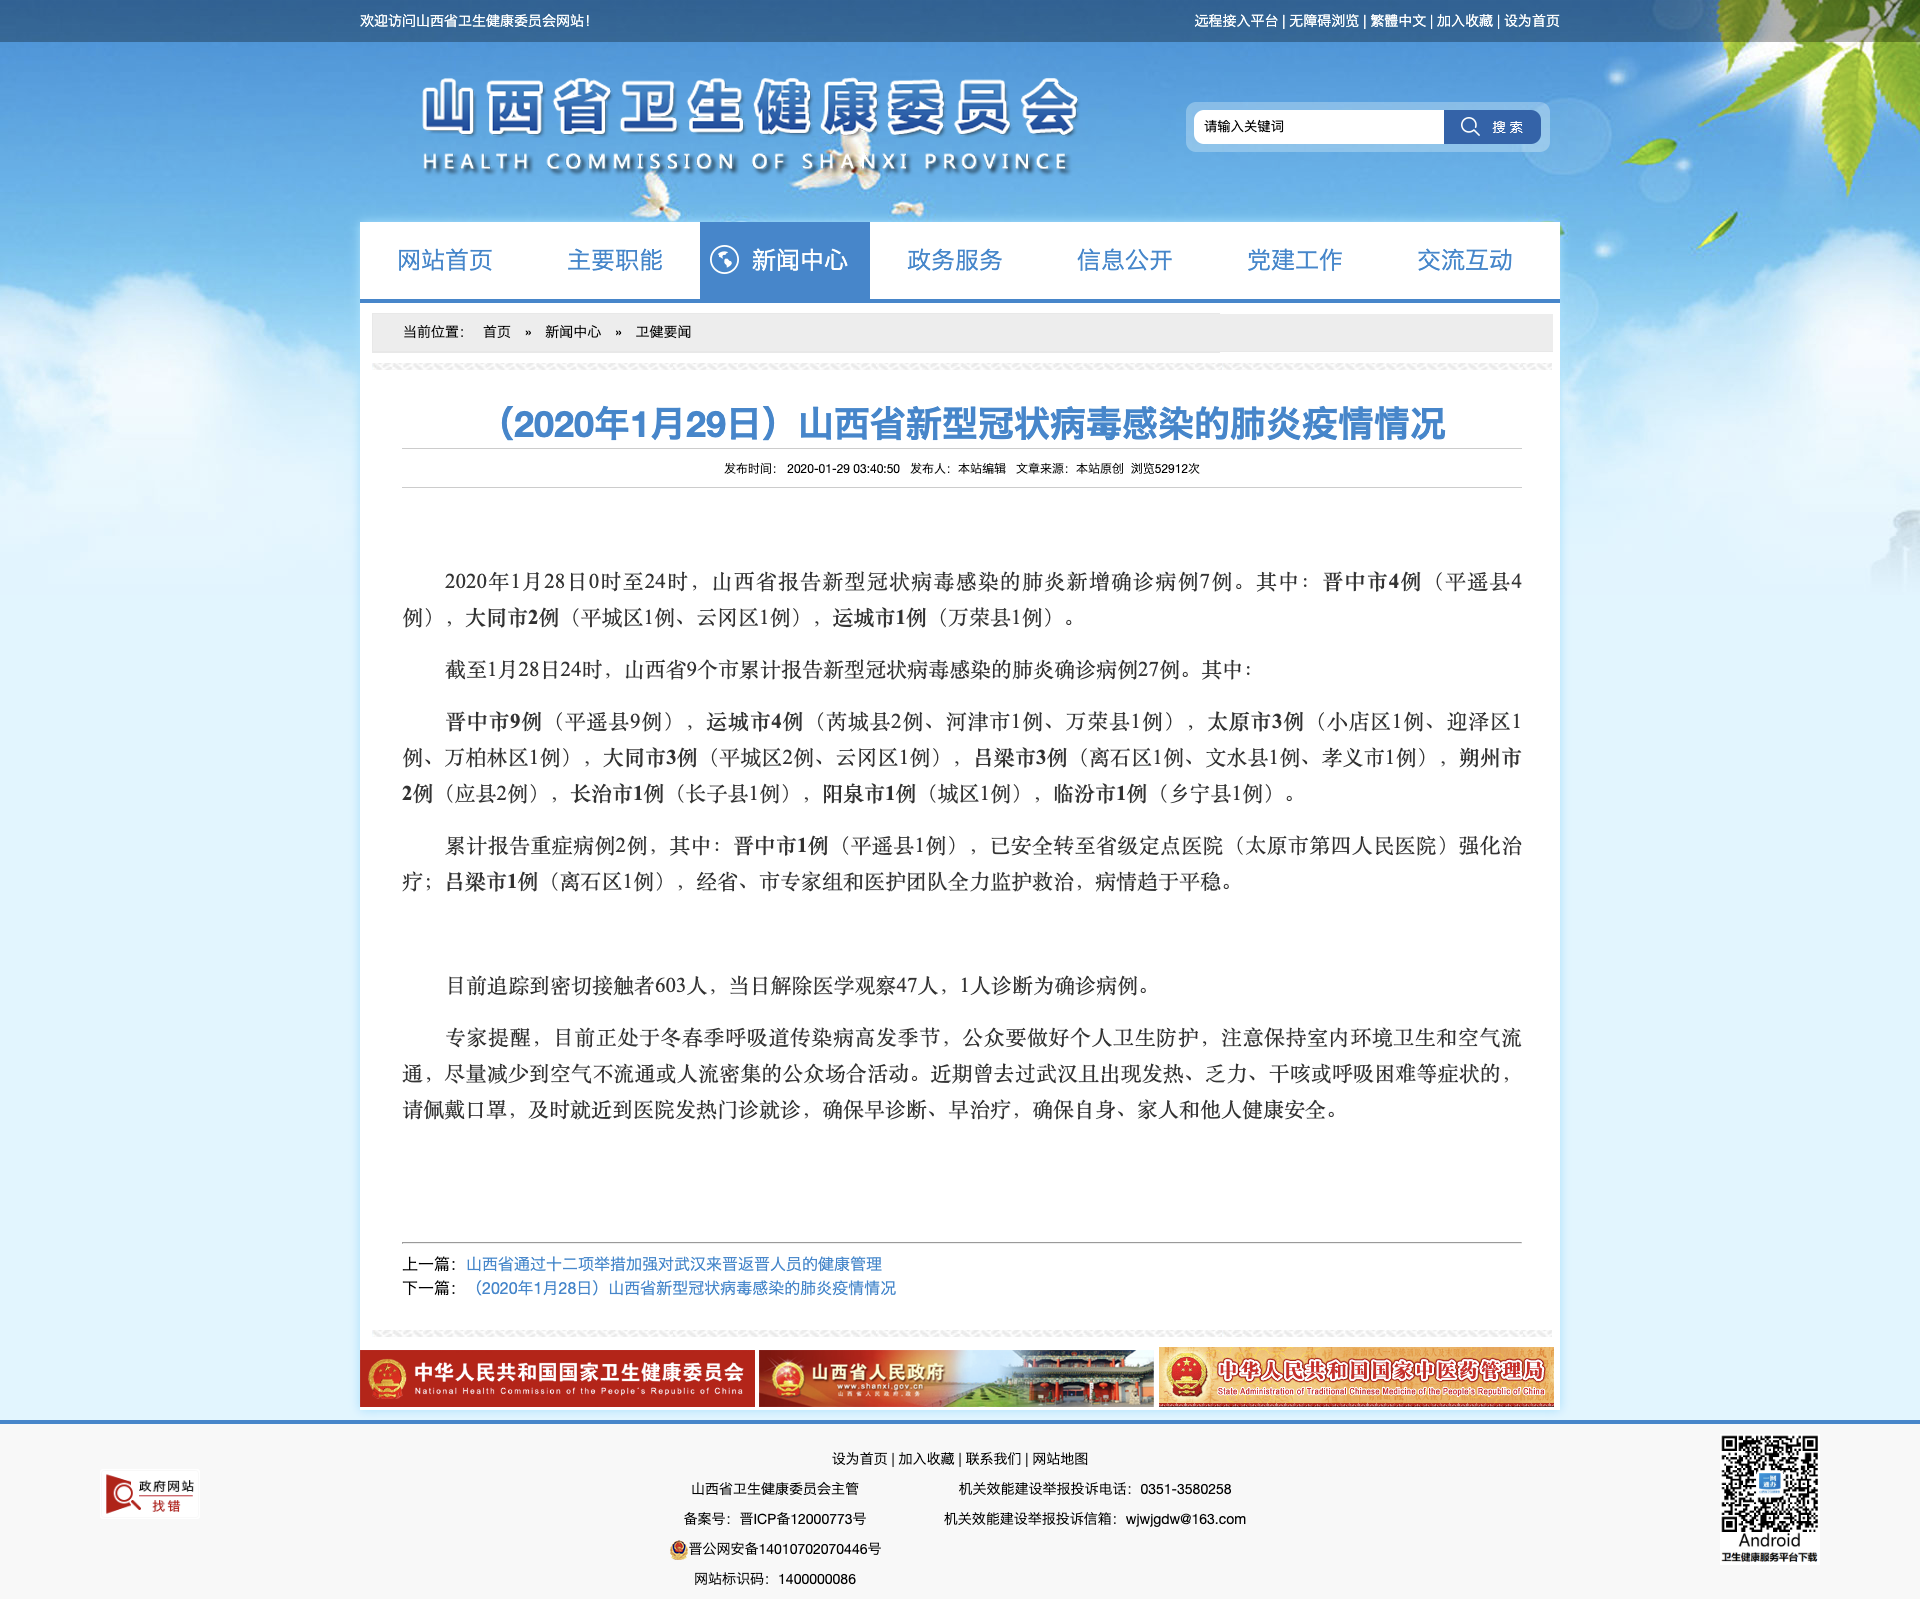The height and width of the screenshot is (1599, 1920).
Task: Open the 国家中医药管理局 banner
Action: coord(1356,1378)
